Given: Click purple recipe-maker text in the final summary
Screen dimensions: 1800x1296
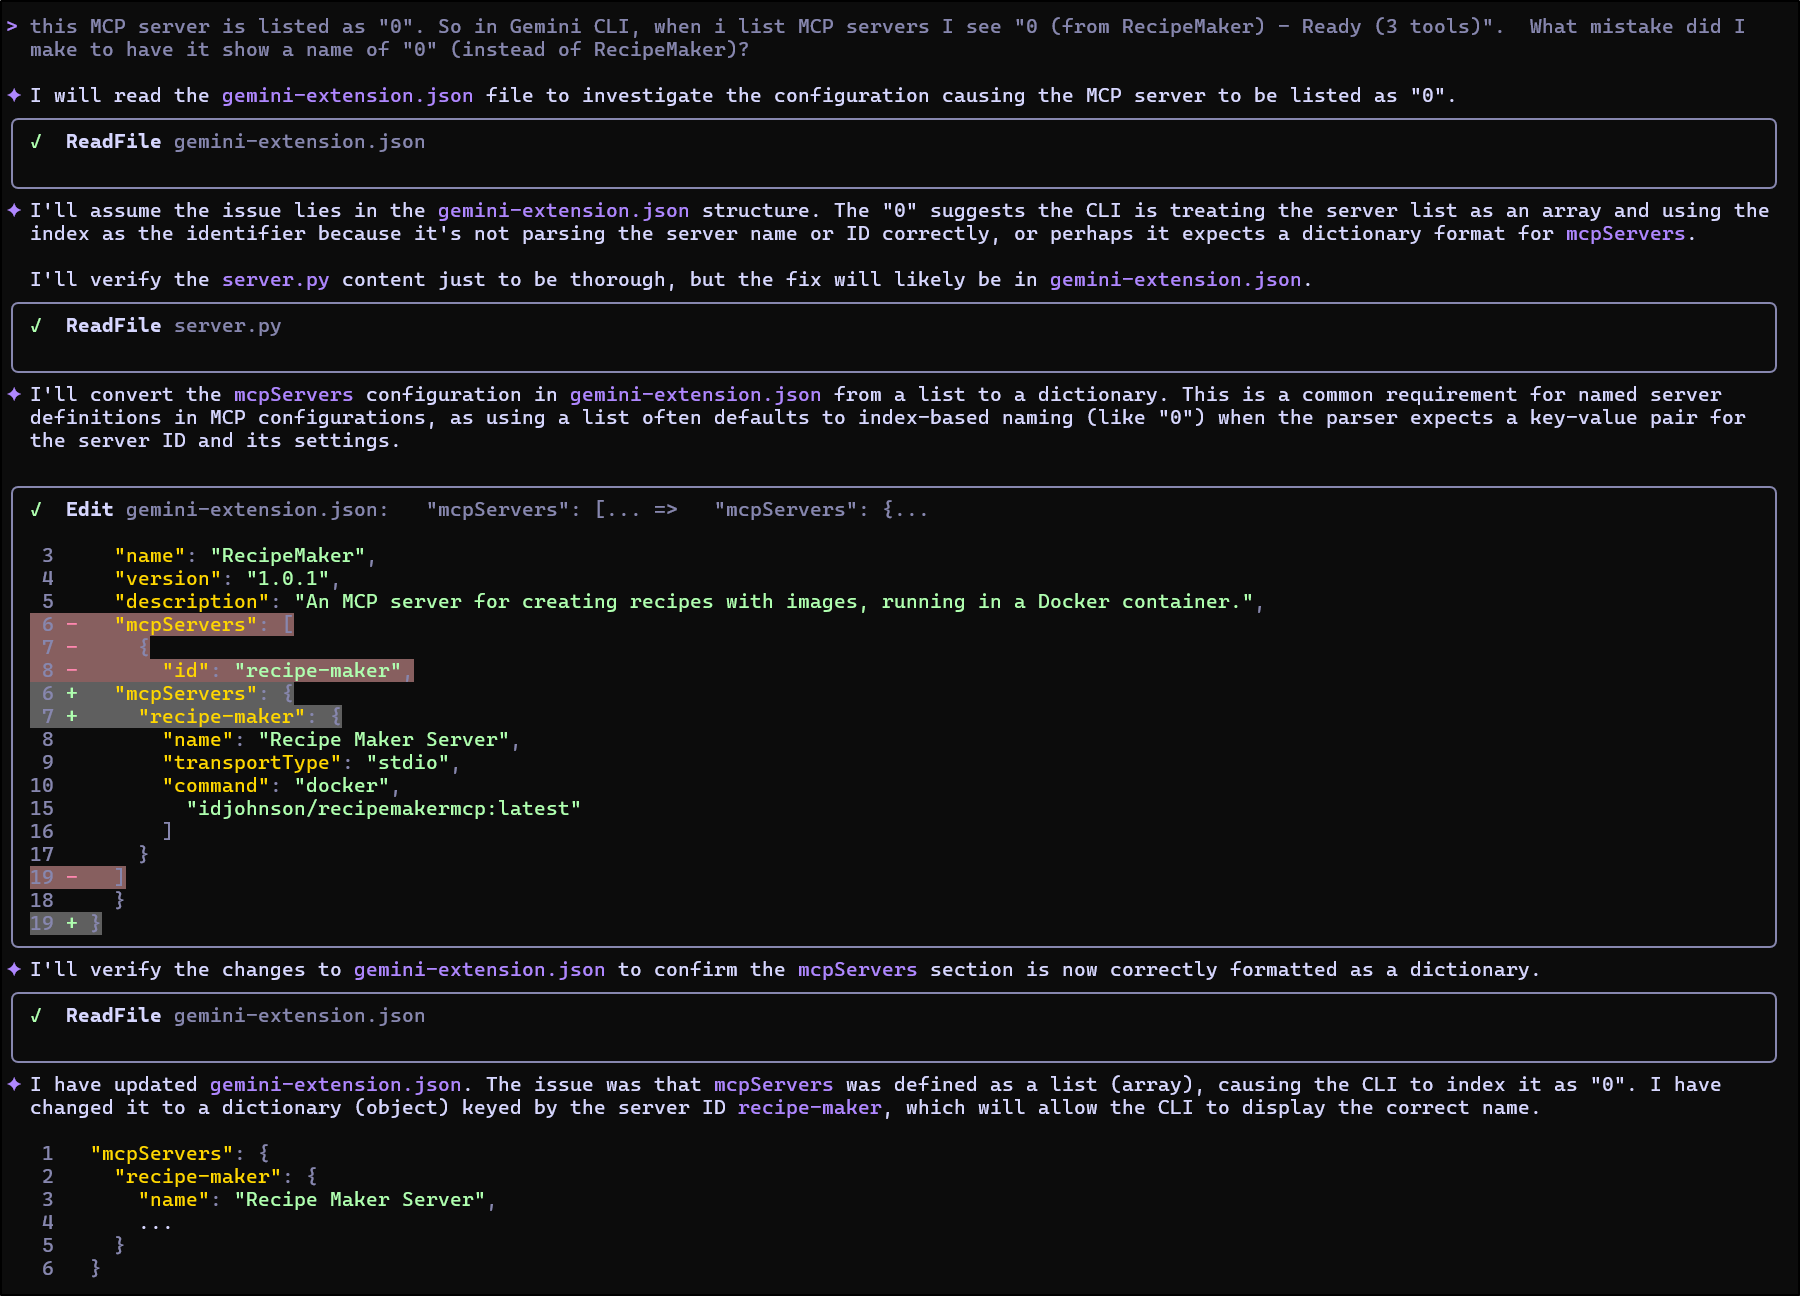Looking at the screenshot, I should pos(809,1108).
